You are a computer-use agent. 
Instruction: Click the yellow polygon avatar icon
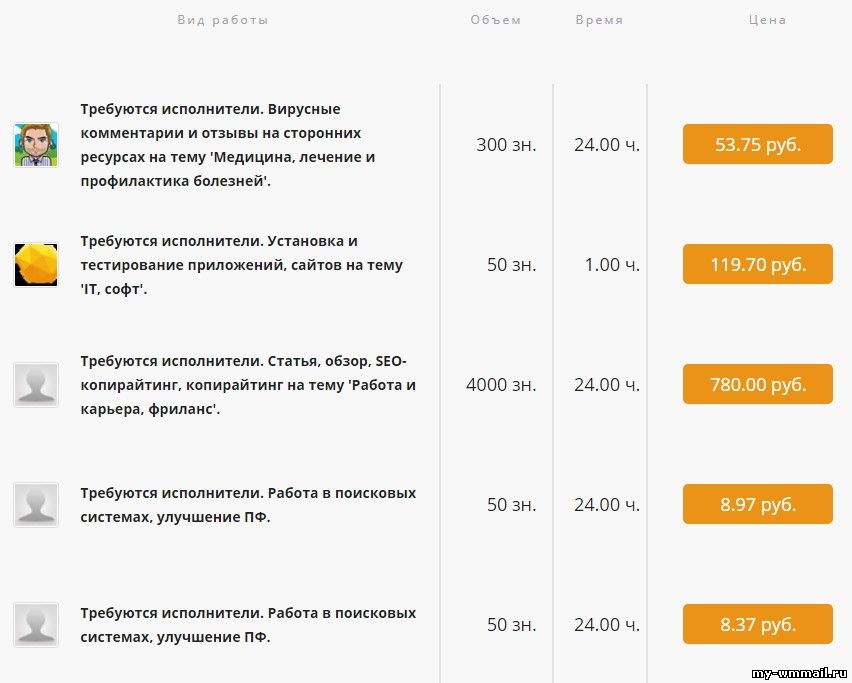(x=36, y=265)
